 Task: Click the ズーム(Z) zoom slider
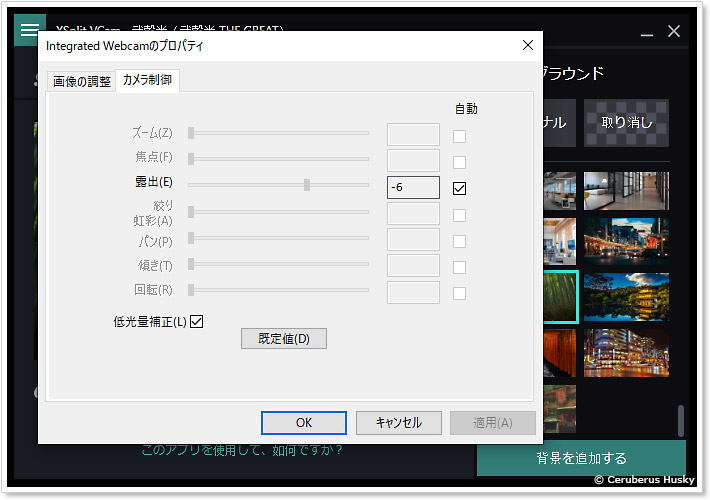pyautogui.click(x=278, y=133)
